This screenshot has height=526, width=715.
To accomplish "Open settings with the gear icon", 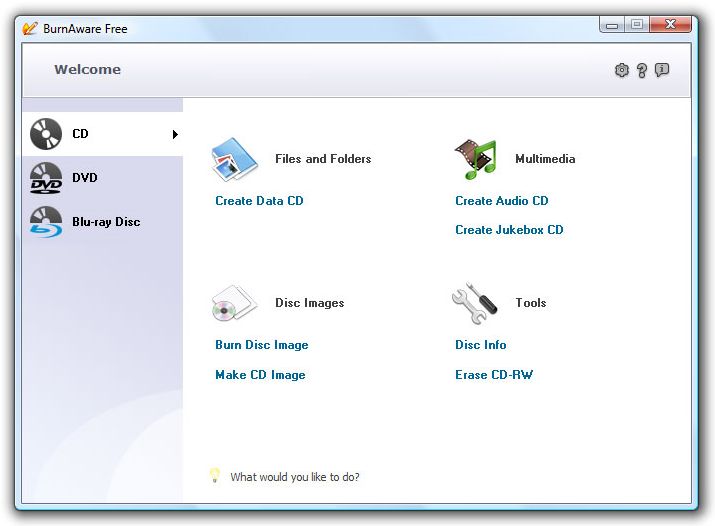I will 622,70.
